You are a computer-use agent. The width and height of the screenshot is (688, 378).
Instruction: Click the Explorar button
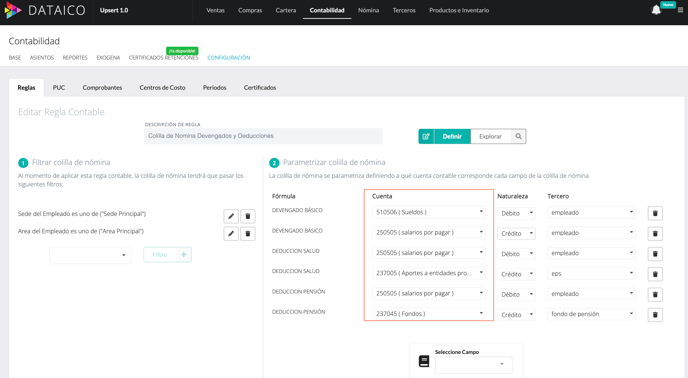[491, 137]
